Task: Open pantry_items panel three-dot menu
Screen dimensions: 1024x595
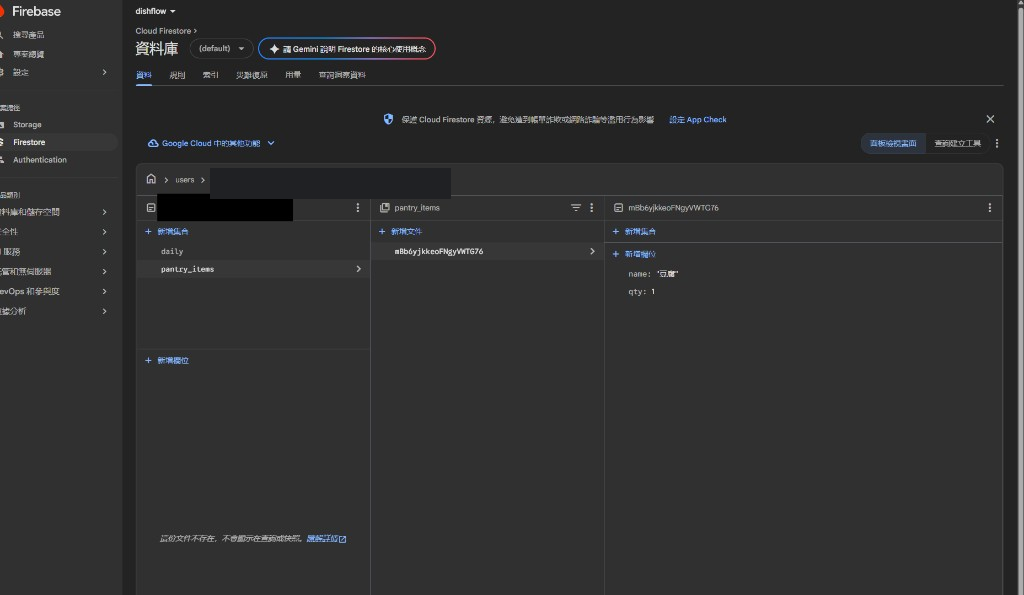Action: pyautogui.click(x=592, y=208)
